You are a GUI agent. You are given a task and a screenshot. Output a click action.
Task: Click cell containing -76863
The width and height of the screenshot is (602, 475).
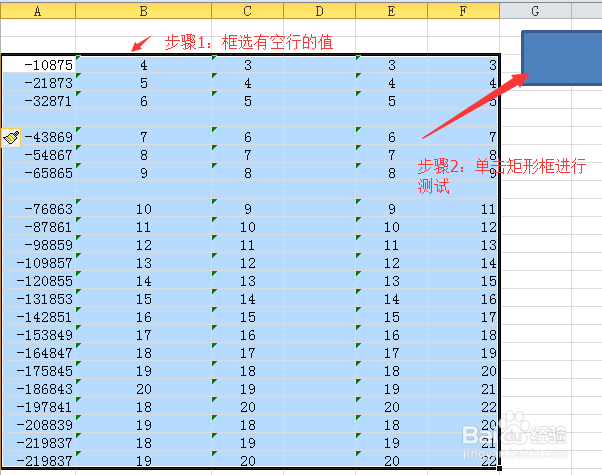38,209
